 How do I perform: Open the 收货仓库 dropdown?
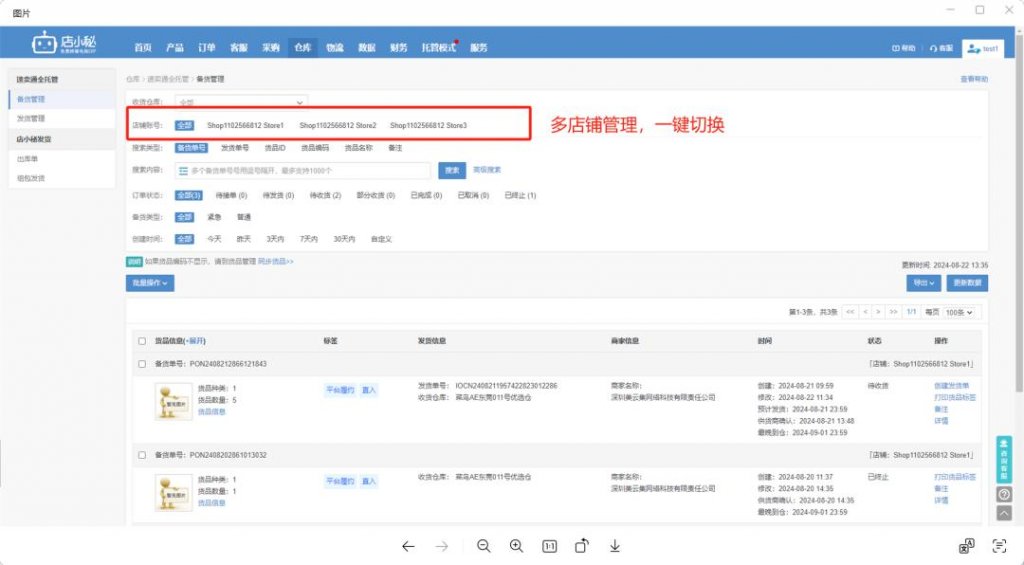pos(241,102)
